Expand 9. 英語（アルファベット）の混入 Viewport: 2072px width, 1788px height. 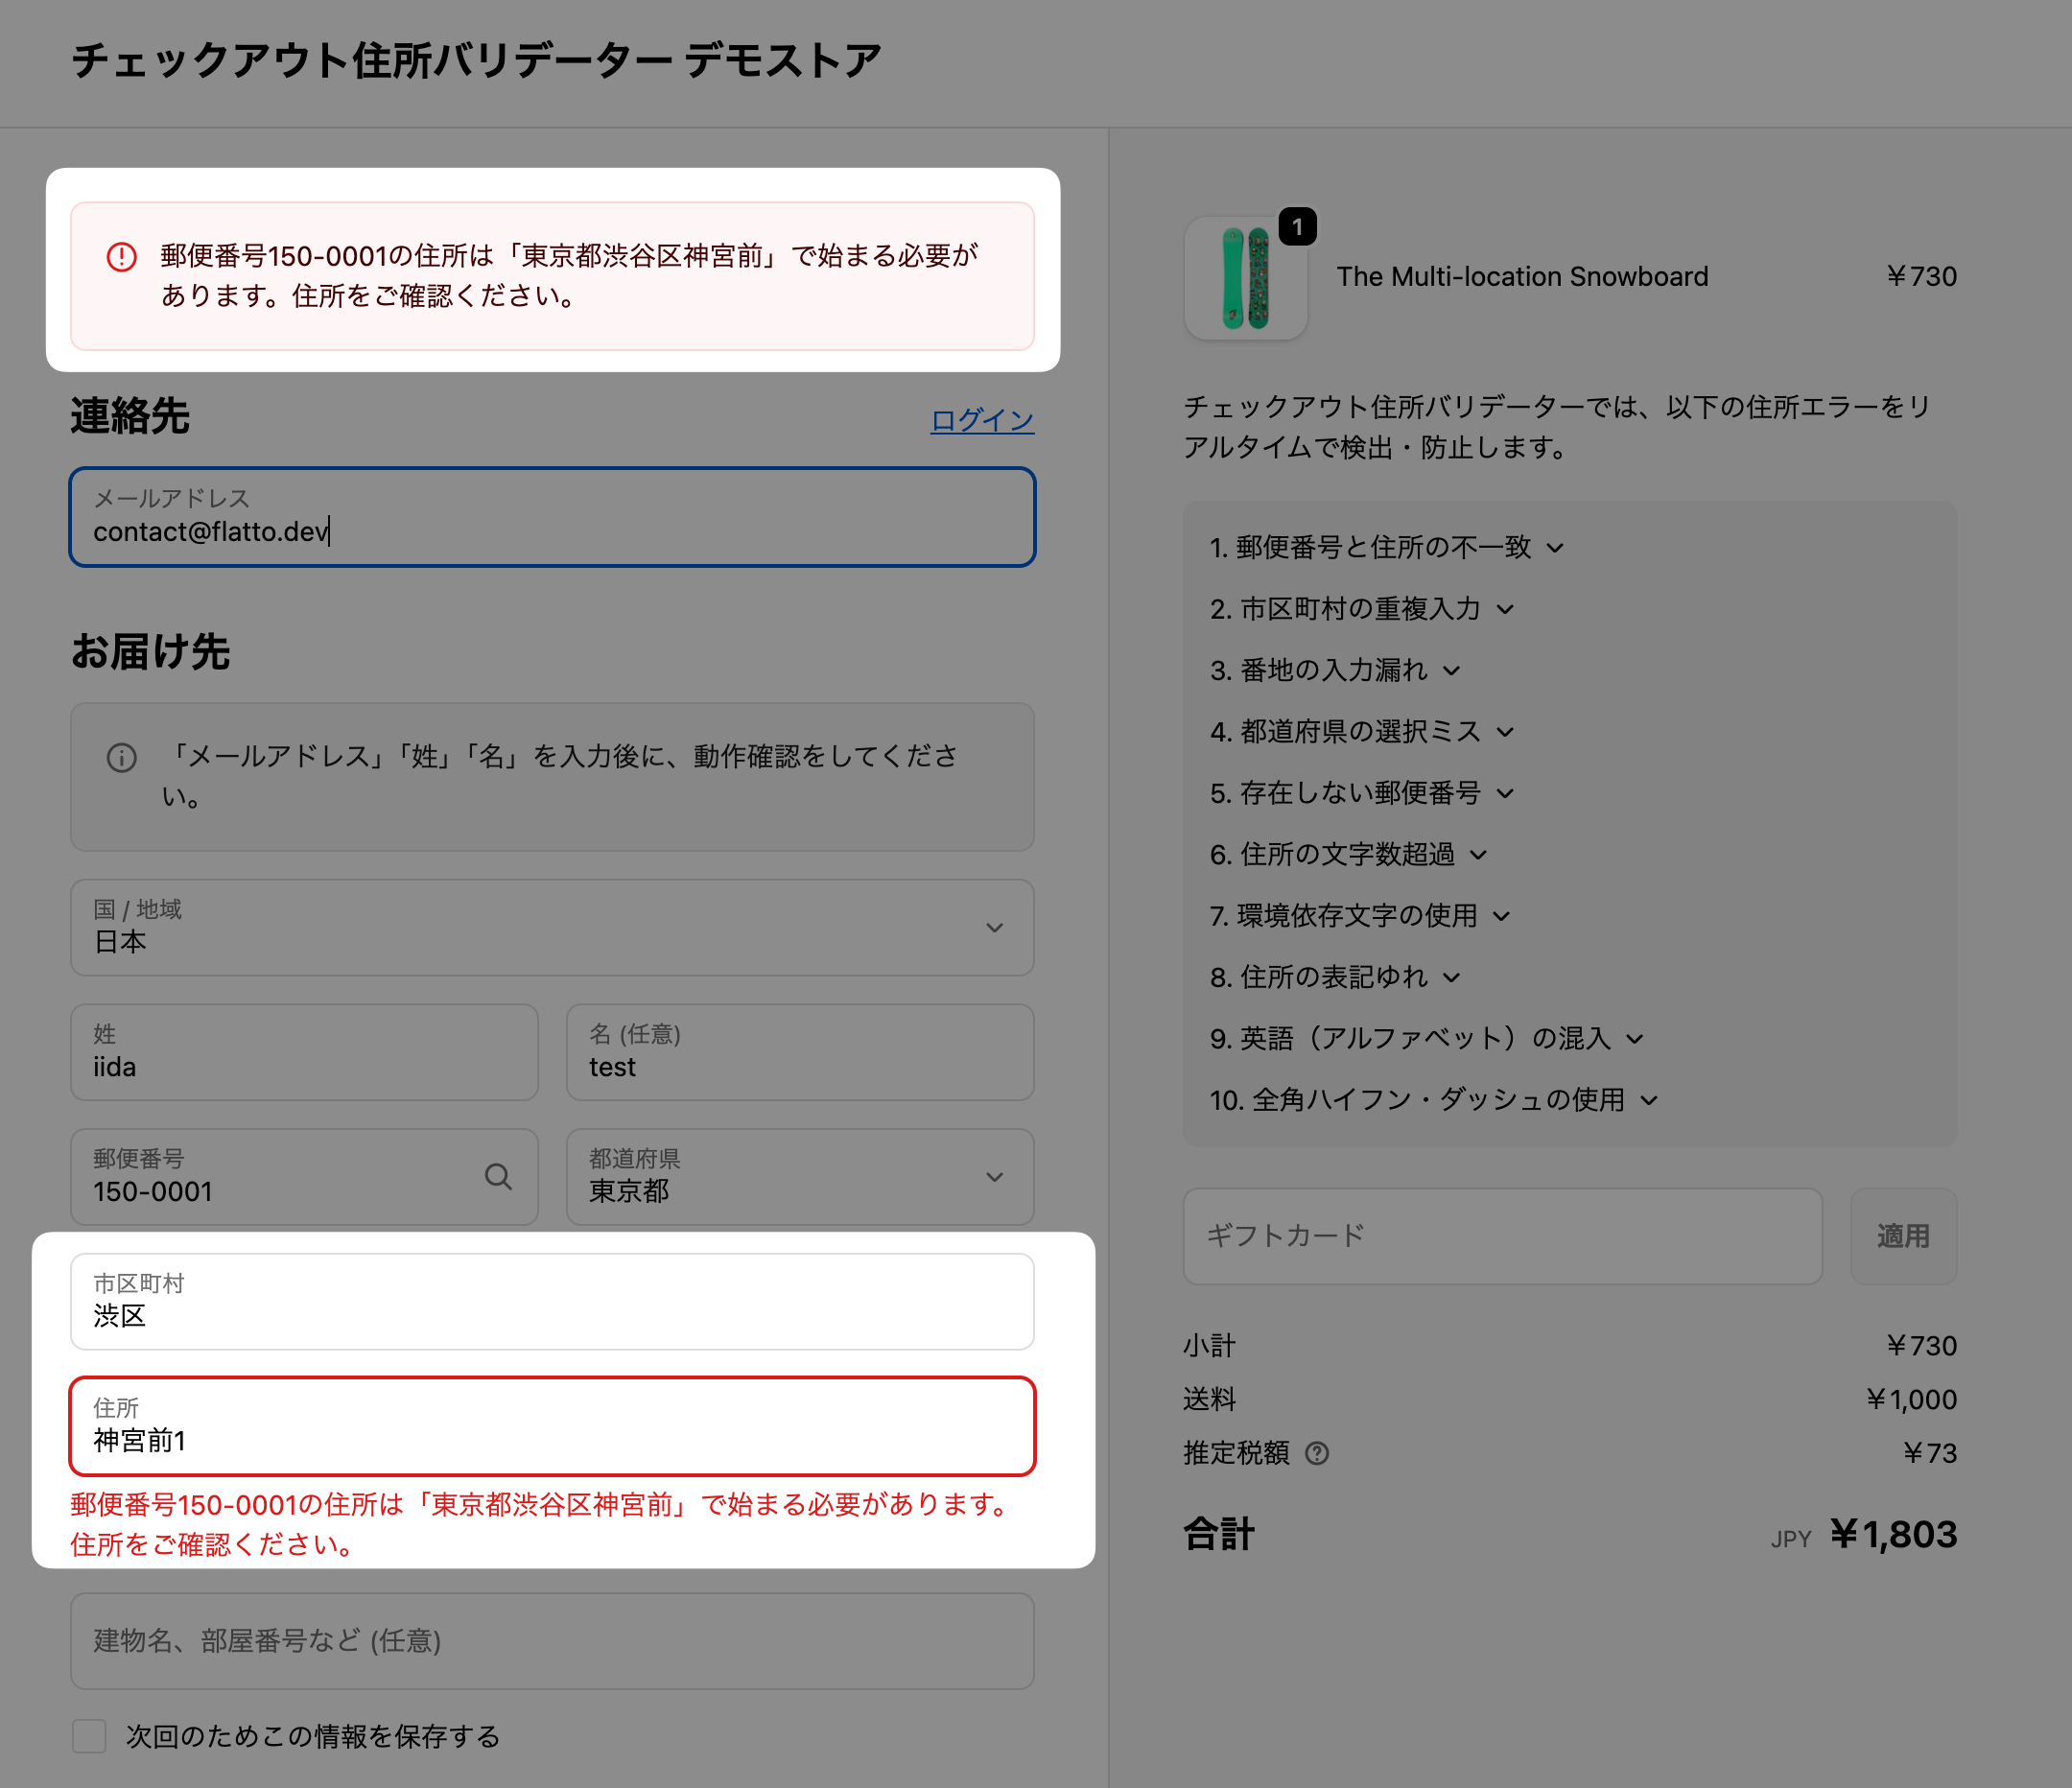pyautogui.click(x=1426, y=1039)
